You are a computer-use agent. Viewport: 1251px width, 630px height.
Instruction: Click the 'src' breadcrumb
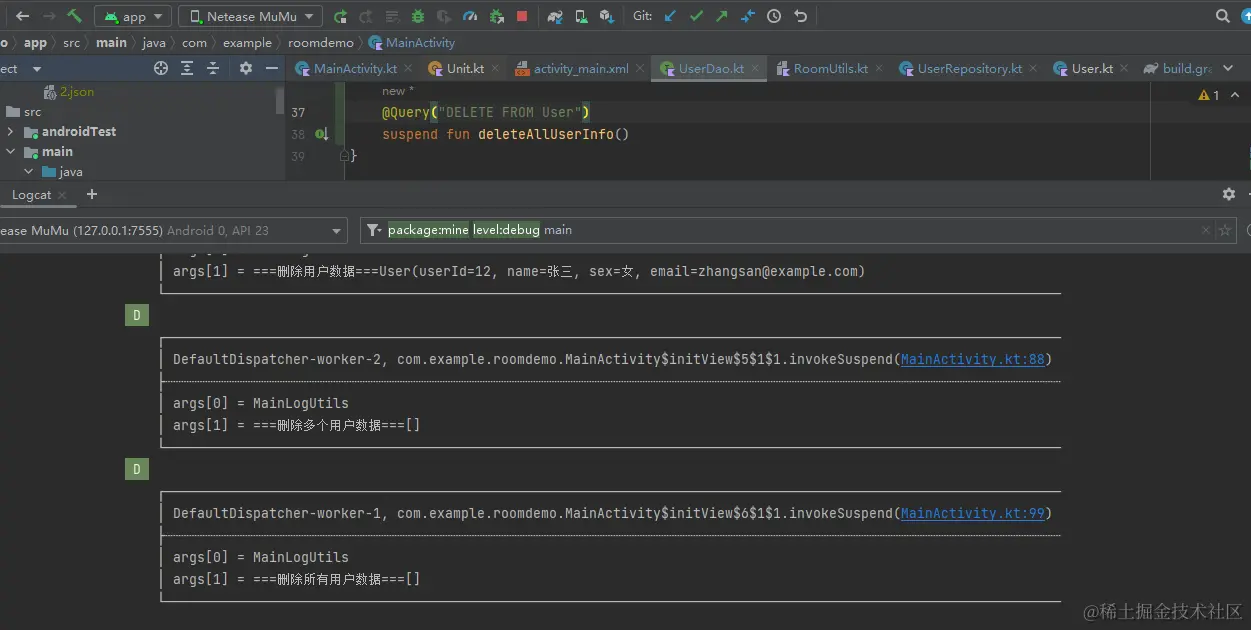tap(72, 42)
